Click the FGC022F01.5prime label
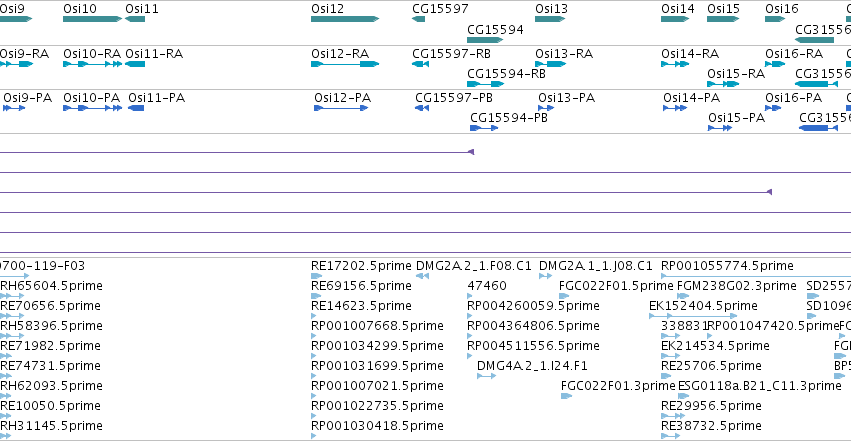 pyautogui.click(x=617, y=286)
